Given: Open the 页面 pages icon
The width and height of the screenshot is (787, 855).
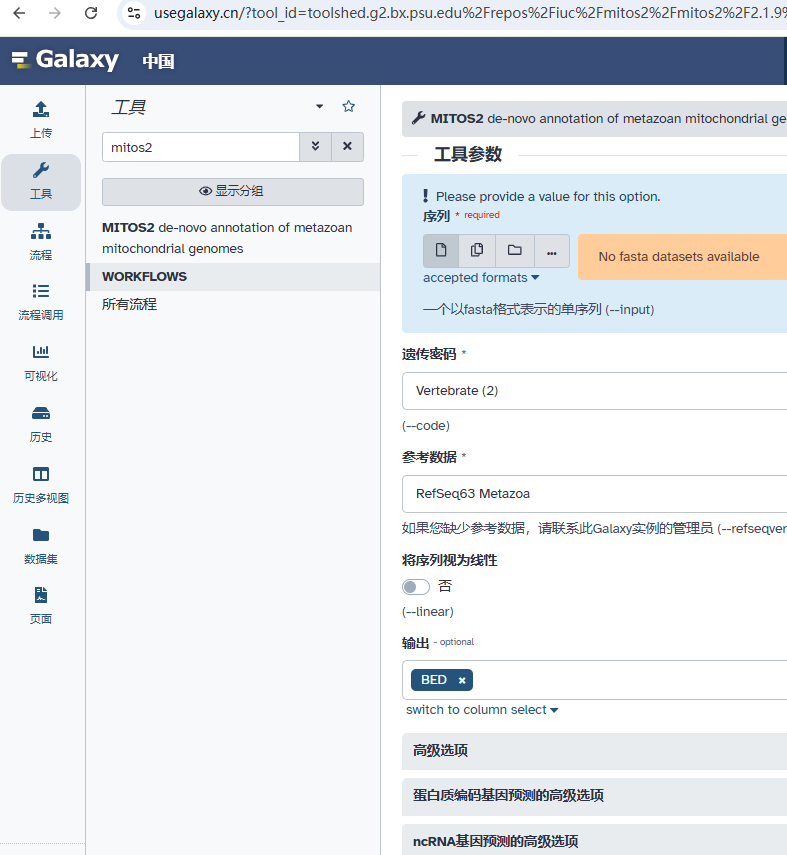Looking at the screenshot, I should point(41,606).
